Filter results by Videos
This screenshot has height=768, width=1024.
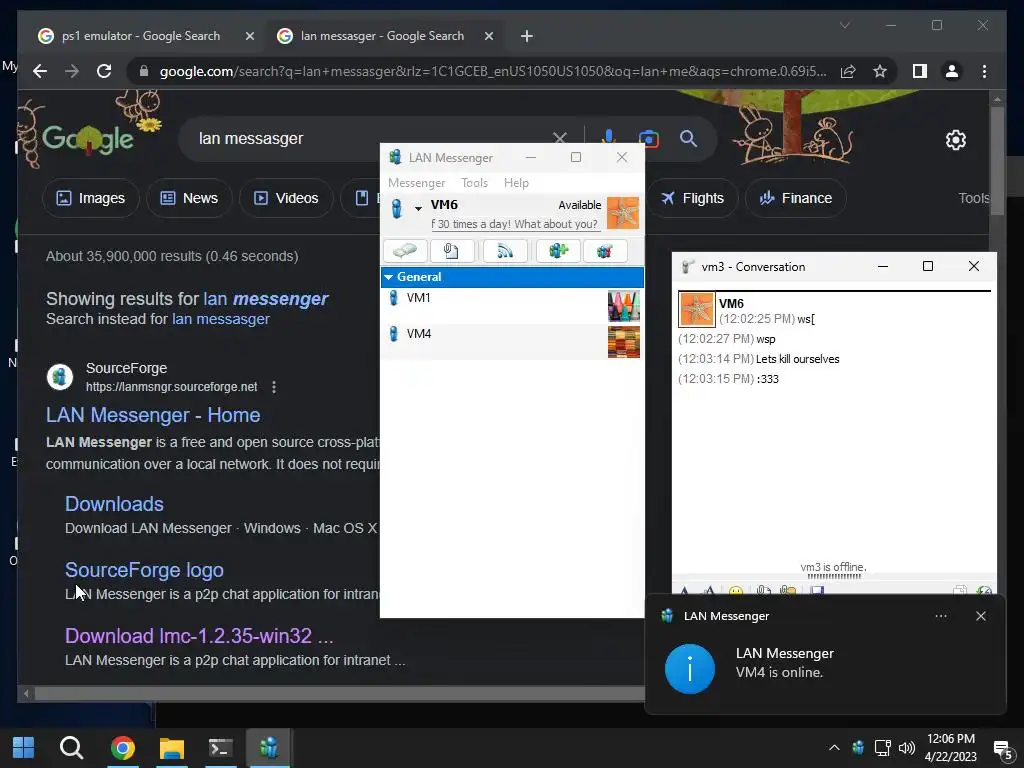click(x=286, y=198)
